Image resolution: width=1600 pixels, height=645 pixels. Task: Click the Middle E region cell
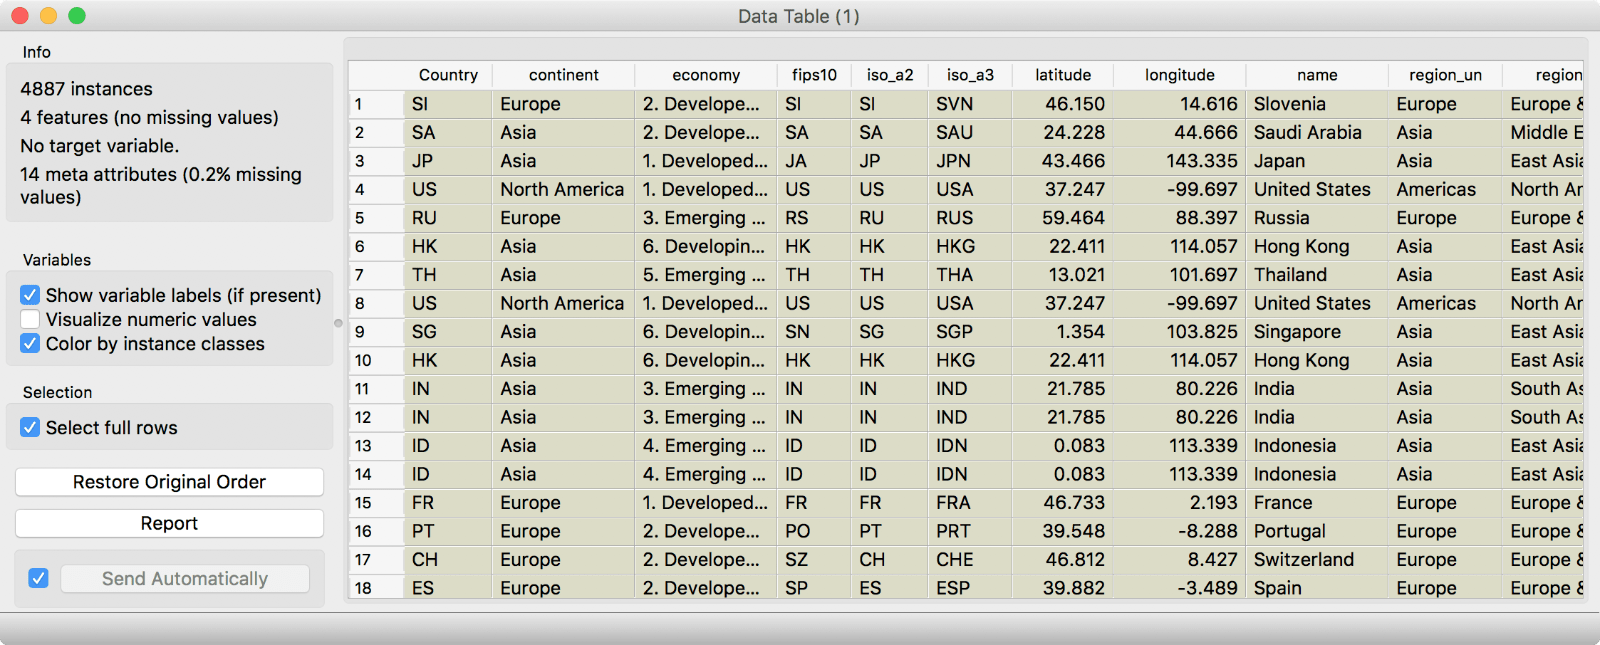coord(1545,132)
